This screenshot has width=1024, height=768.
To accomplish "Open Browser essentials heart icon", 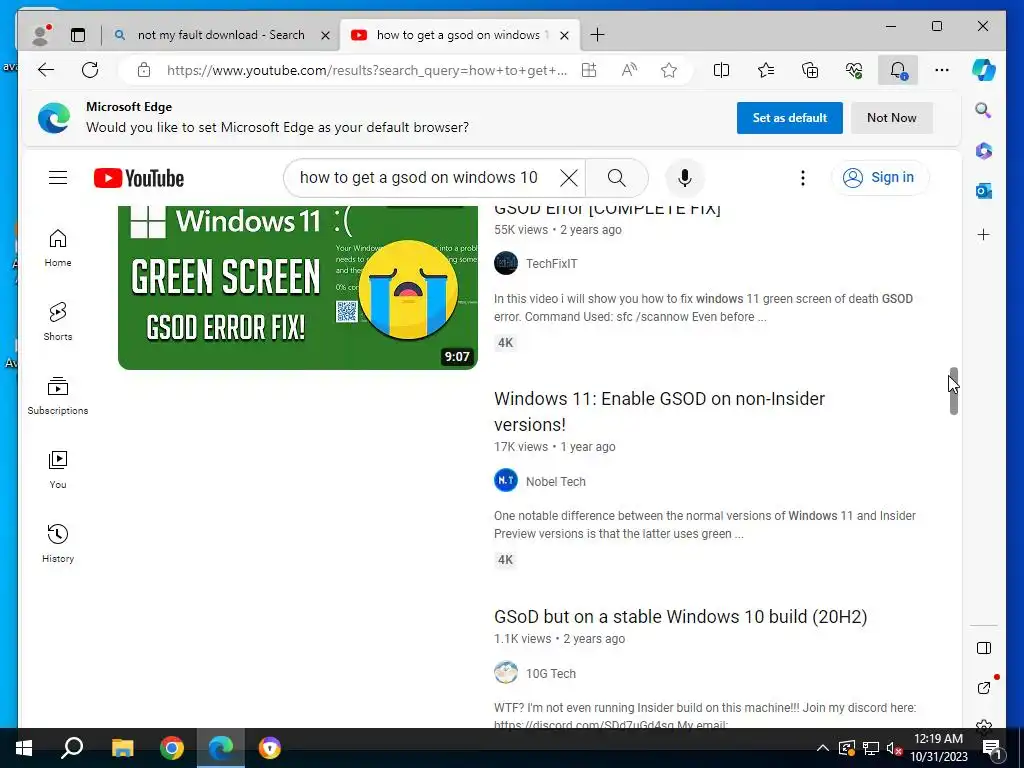I will click(x=854, y=70).
